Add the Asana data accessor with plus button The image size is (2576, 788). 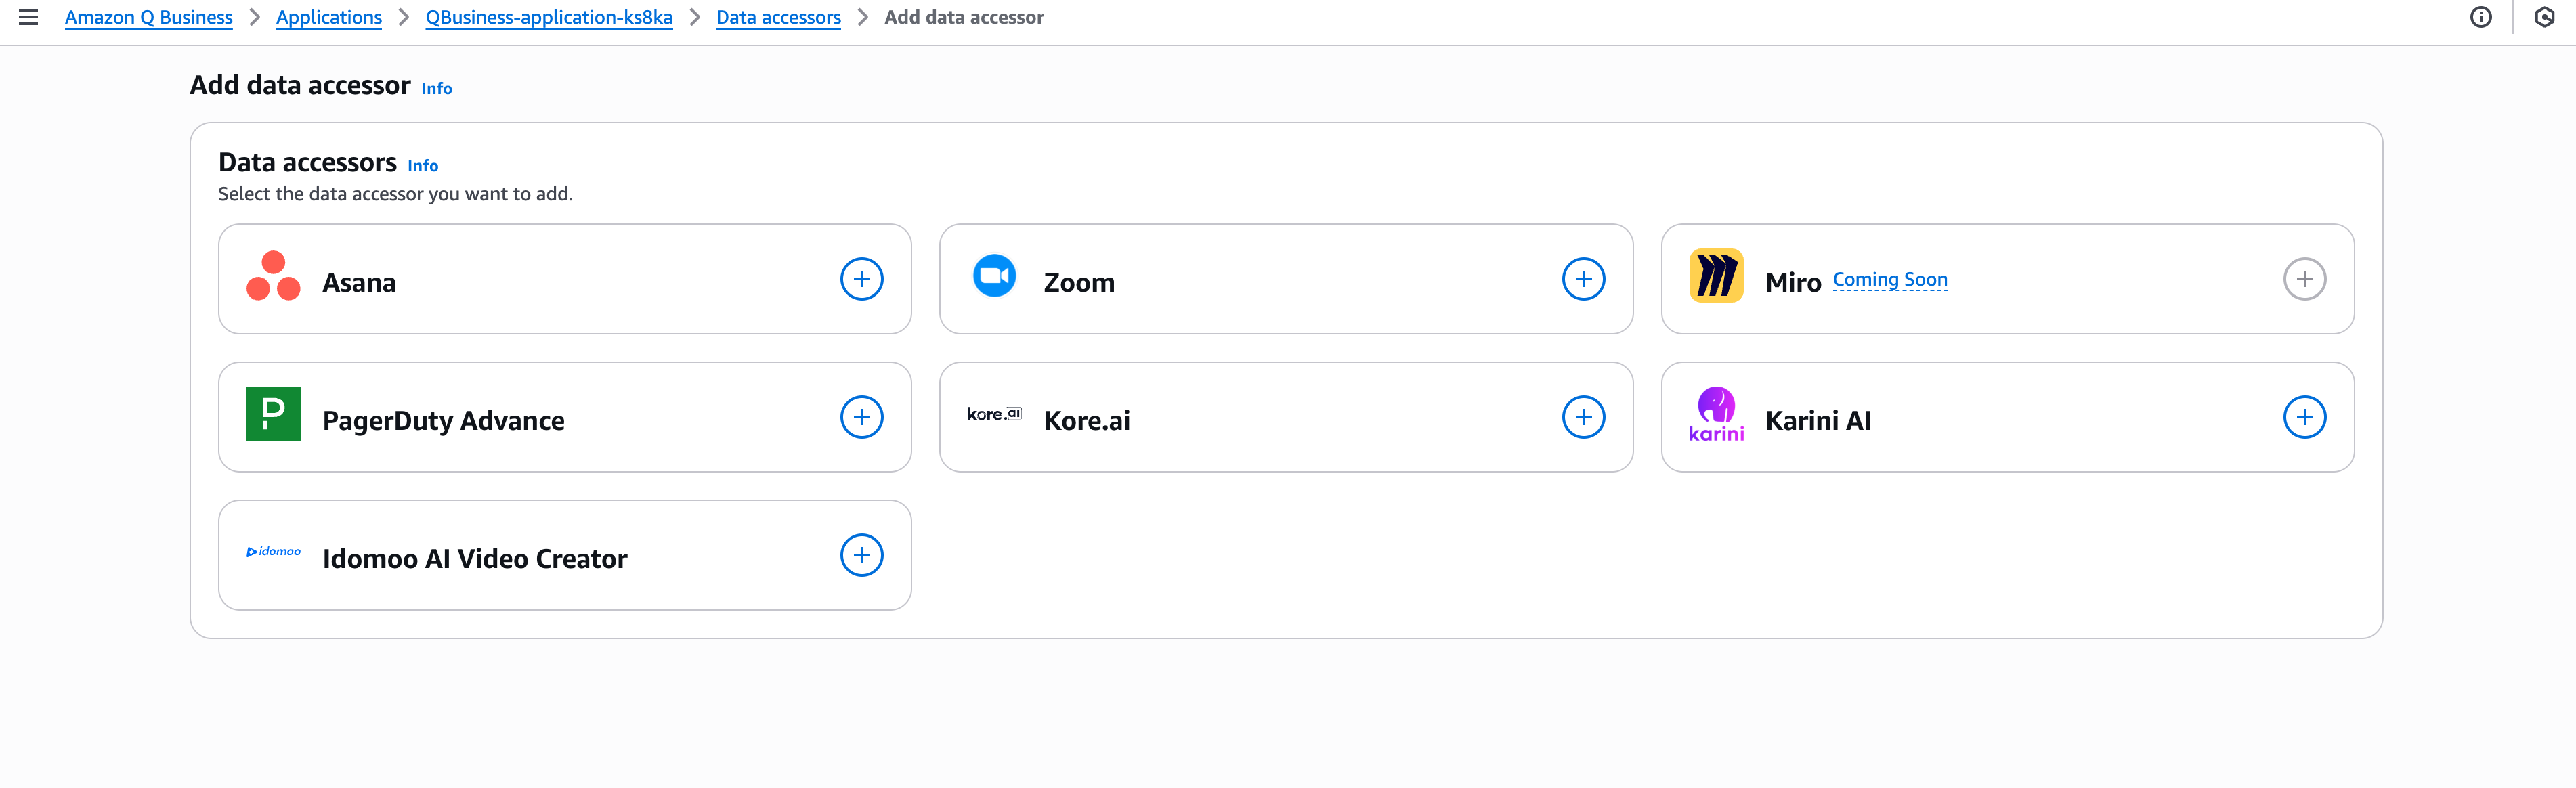pyautogui.click(x=861, y=278)
